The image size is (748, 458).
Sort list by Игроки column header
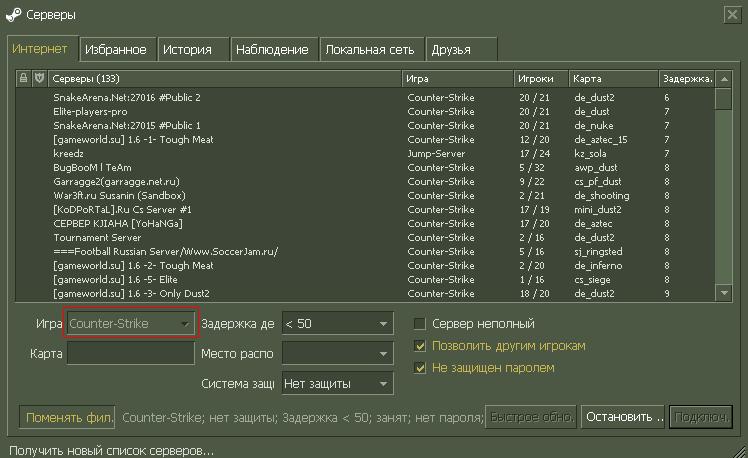click(x=541, y=79)
